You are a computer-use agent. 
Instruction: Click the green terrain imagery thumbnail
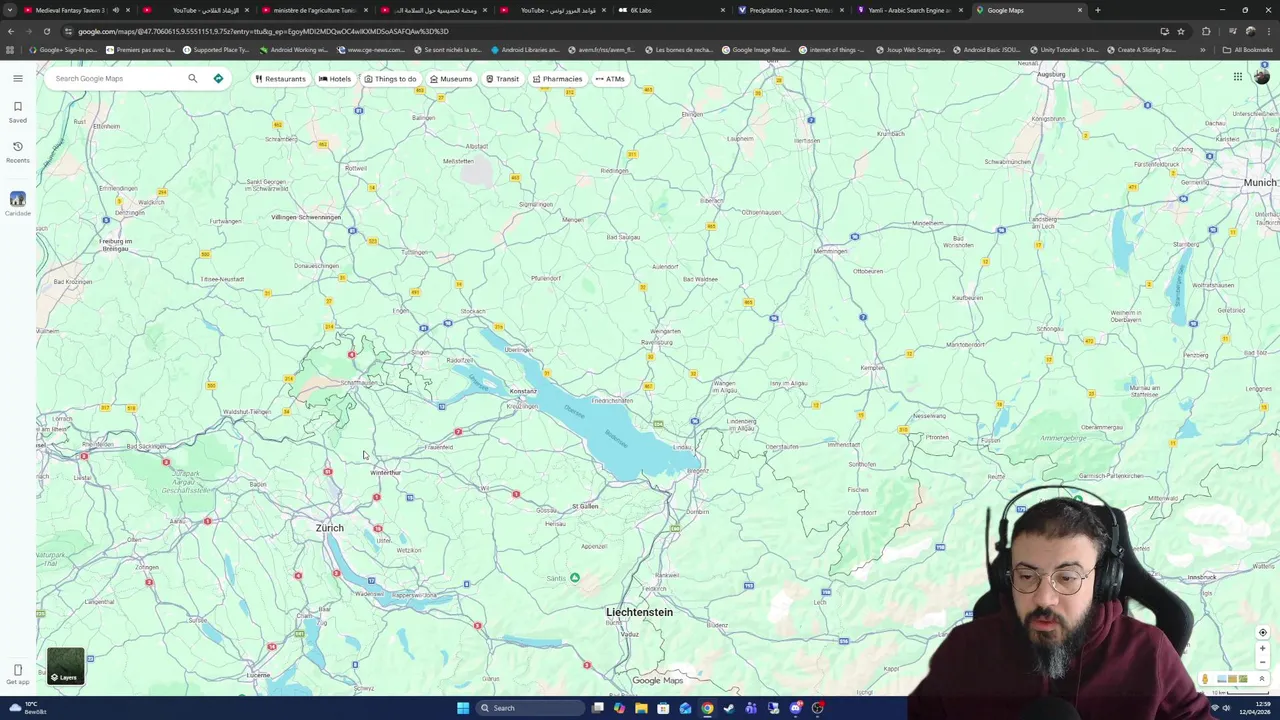(1243, 679)
